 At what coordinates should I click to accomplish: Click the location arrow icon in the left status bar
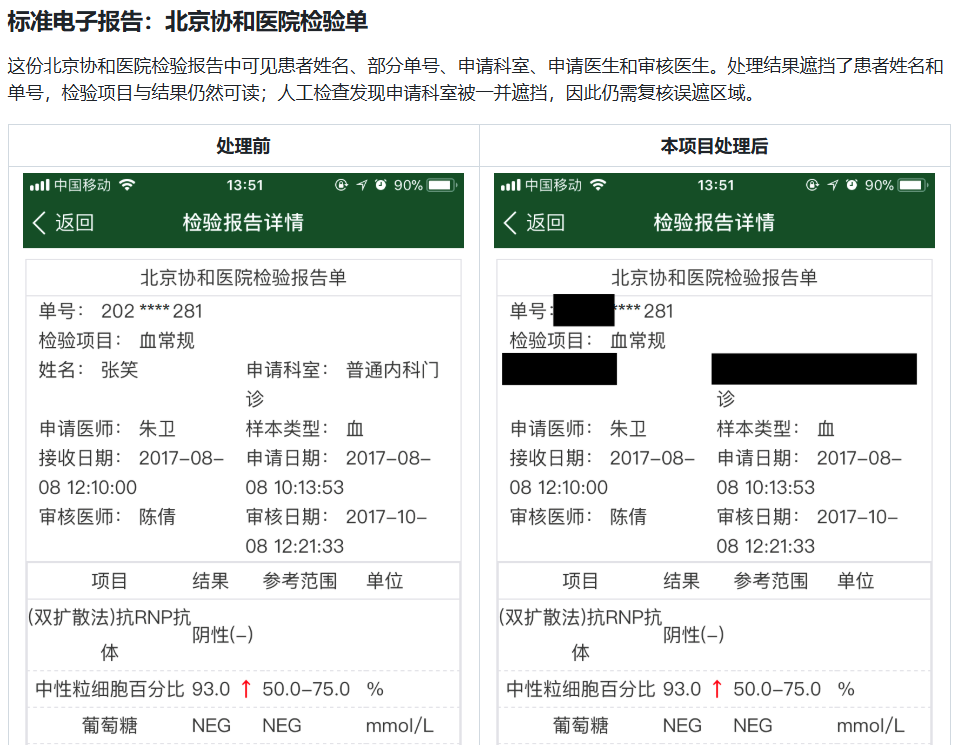[x=362, y=185]
